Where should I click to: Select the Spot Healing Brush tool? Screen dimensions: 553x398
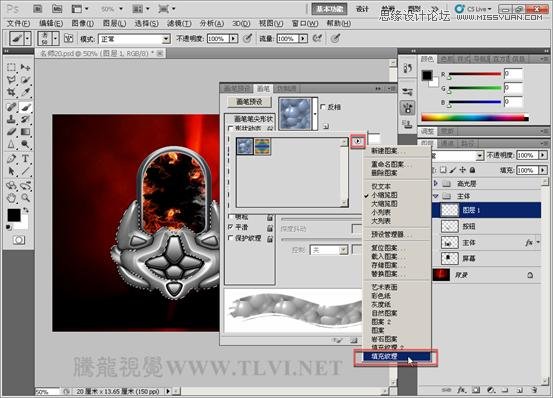pos(11,106)
